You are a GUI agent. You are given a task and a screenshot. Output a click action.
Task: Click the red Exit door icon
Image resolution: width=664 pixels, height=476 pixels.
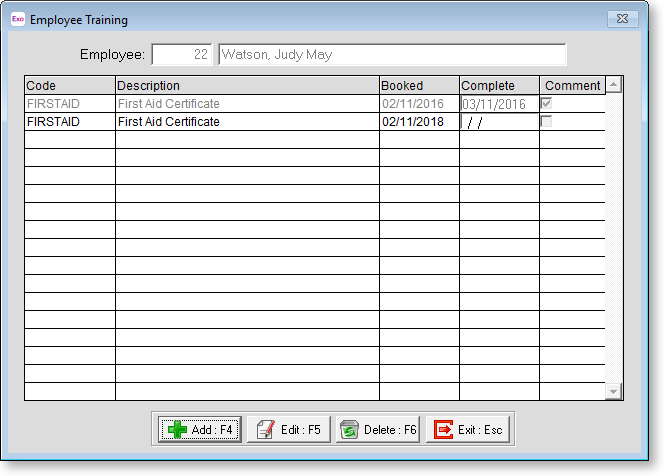tap(442, 430)
